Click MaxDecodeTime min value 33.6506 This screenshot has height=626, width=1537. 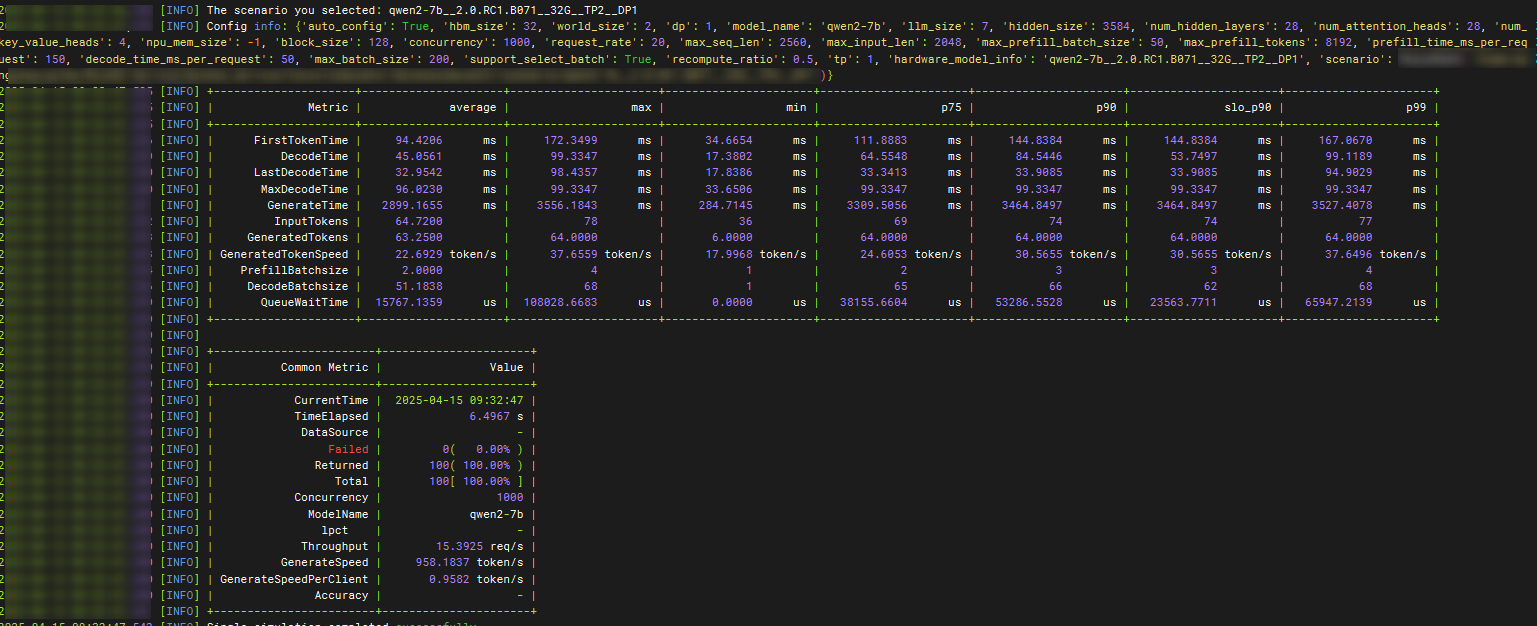pos(728,189)
